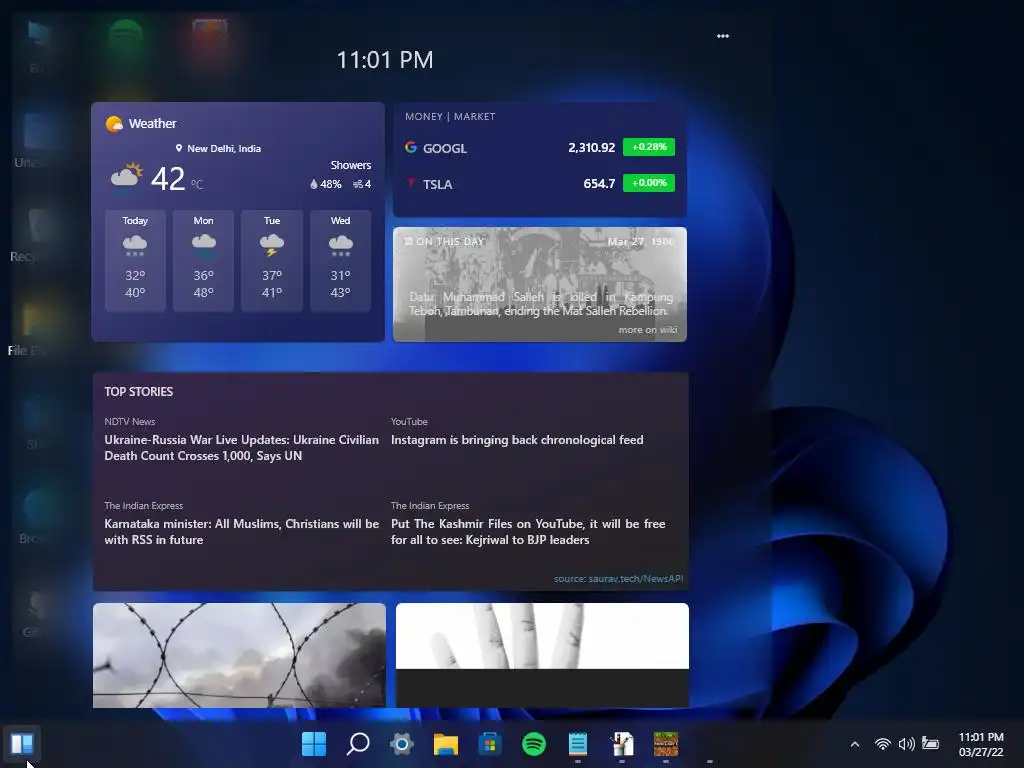Open the paint-brush app icon on taskbar
This screenshot has width=1024, height=768.
(x=622, y=744)
